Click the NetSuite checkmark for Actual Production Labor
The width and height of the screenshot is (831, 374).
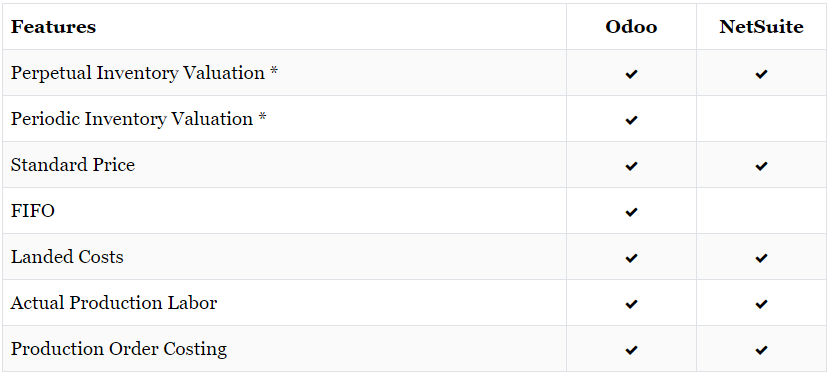[x=761, y=304]
